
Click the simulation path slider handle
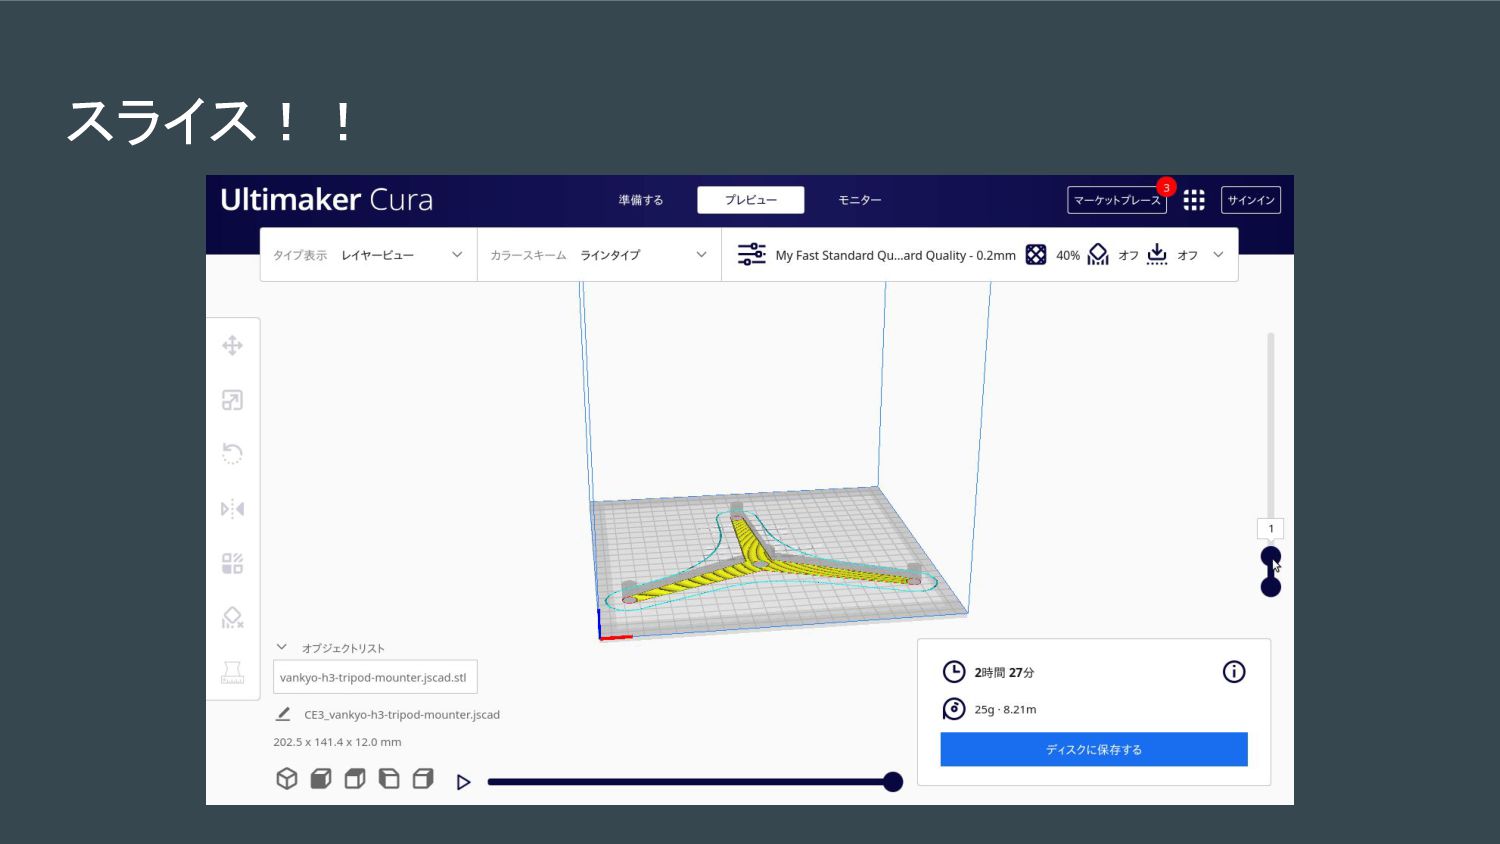pyautogui.click(x=893, y=782)
